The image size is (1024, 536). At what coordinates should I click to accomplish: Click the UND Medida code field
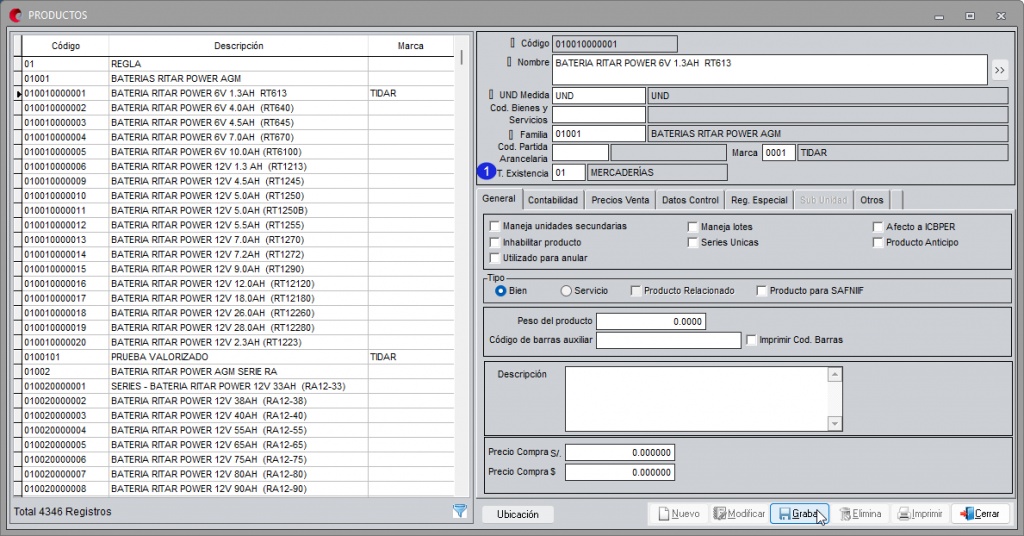(599, 95)
